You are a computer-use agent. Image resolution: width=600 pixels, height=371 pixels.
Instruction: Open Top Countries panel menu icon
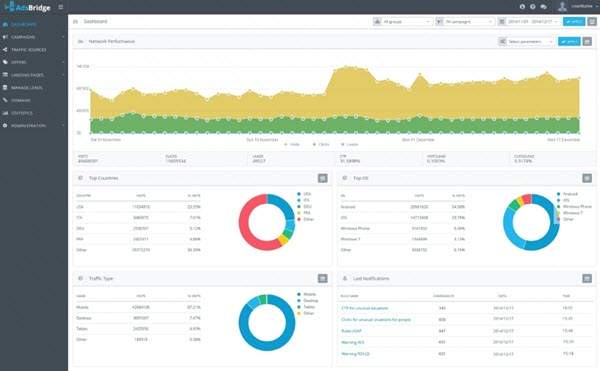[x=323, y=178]
